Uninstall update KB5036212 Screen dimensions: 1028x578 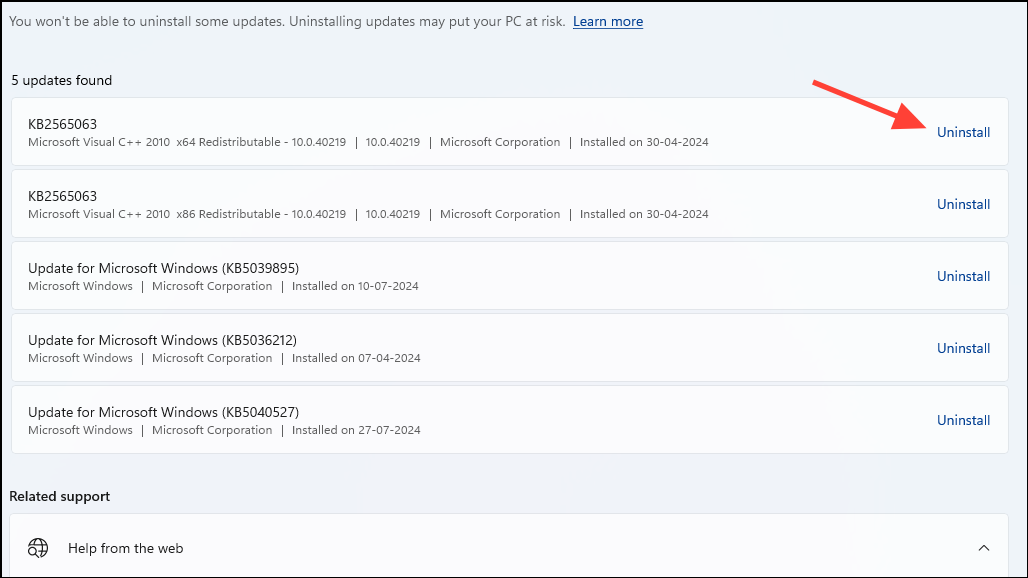click(963, 349)
